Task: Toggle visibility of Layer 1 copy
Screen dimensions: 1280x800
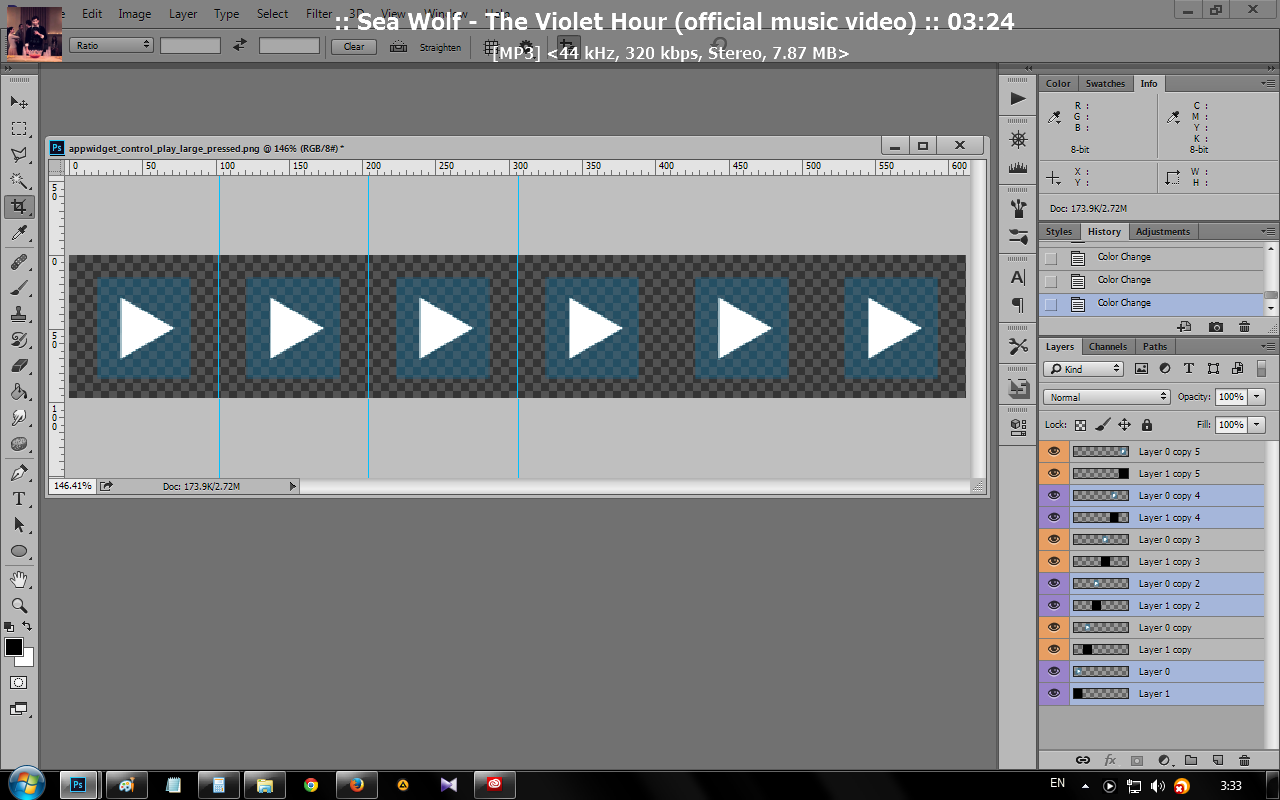Action: click(1054, 649)
